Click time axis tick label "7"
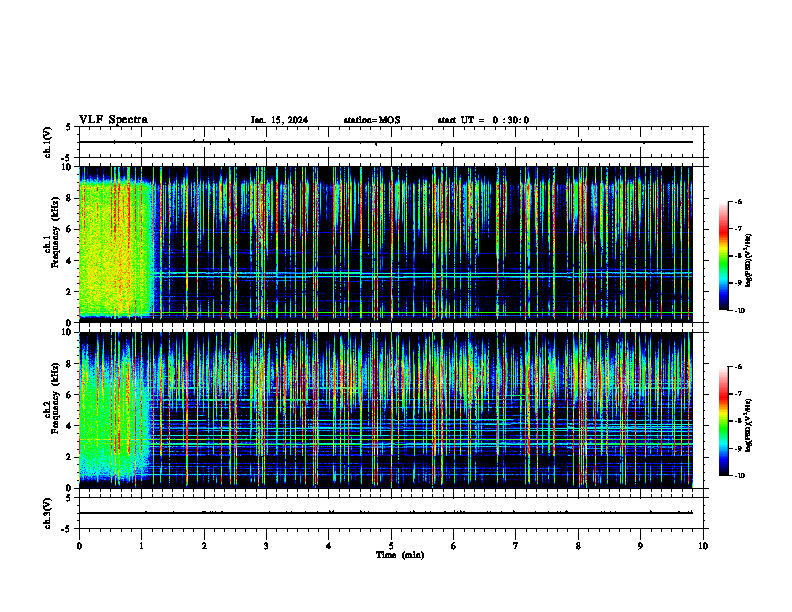 click(x=516, y=546)
